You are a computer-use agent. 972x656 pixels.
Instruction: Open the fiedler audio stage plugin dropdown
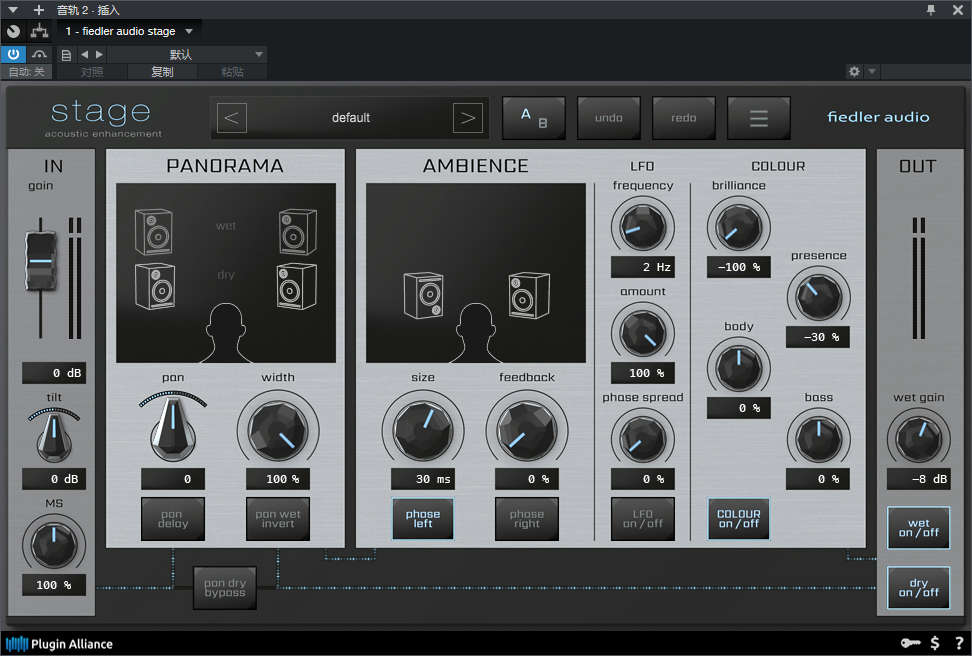129,31
